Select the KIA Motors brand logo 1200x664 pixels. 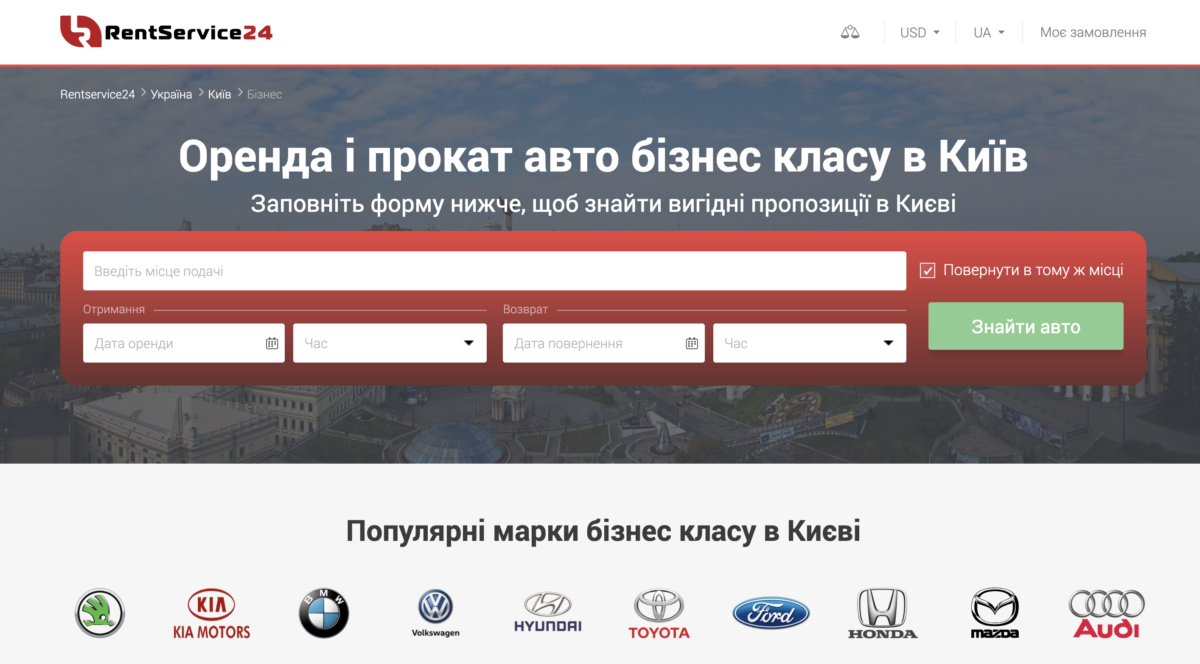pos(211,613)
